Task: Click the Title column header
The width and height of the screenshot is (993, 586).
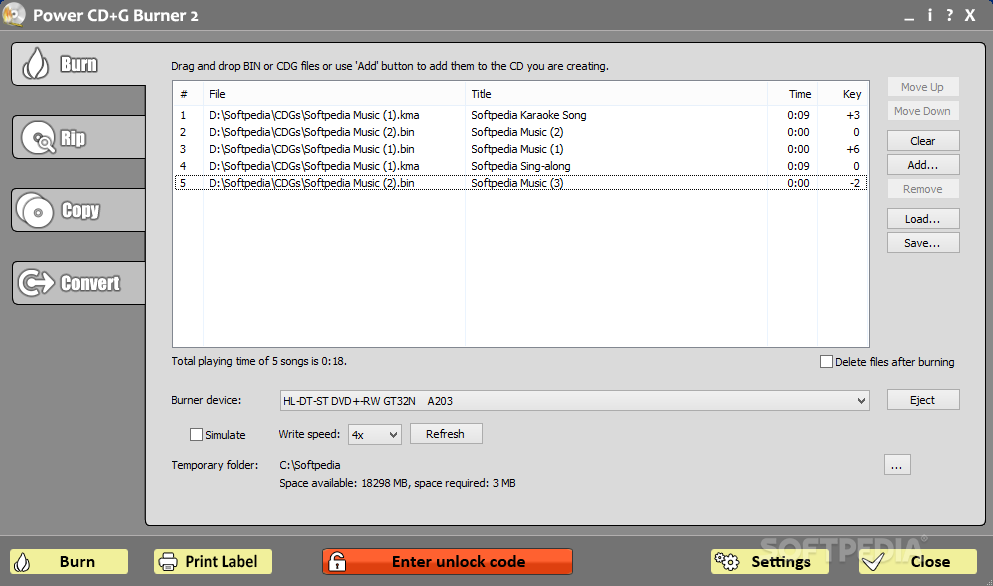Action: [616, 94]
